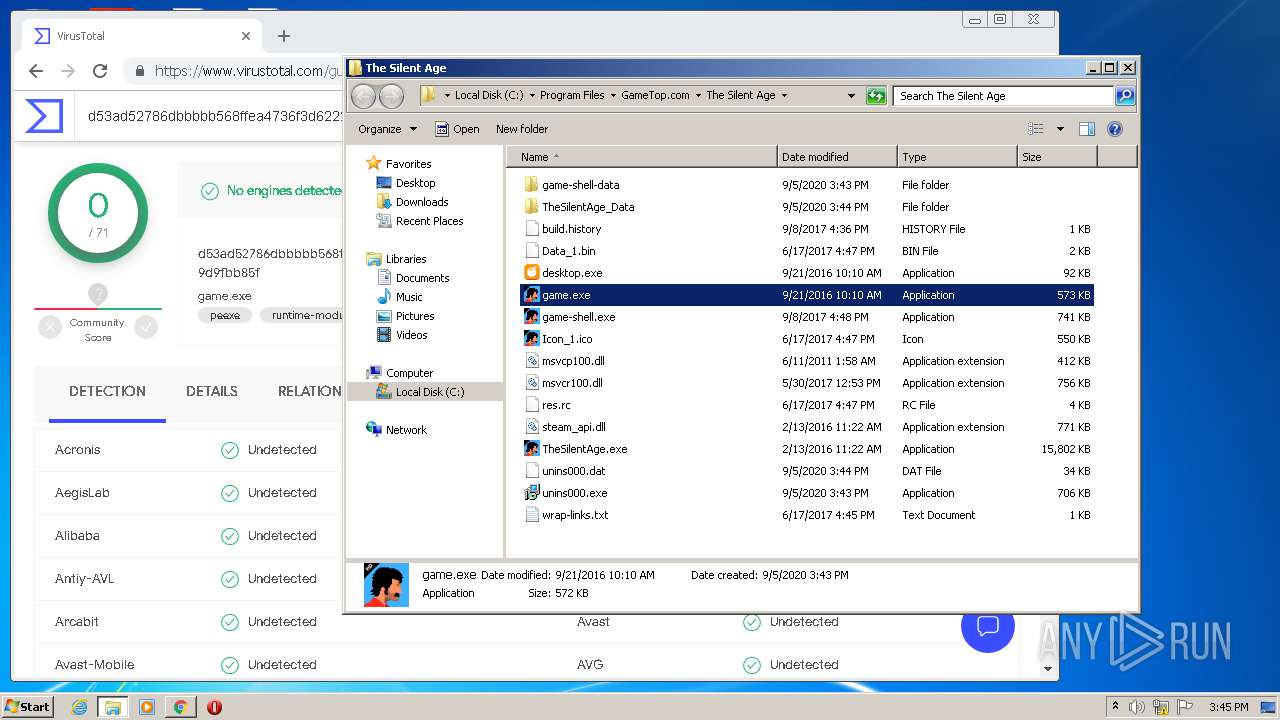
Task: Click the green refresh icon in address bar
Action: coord(876,96)
